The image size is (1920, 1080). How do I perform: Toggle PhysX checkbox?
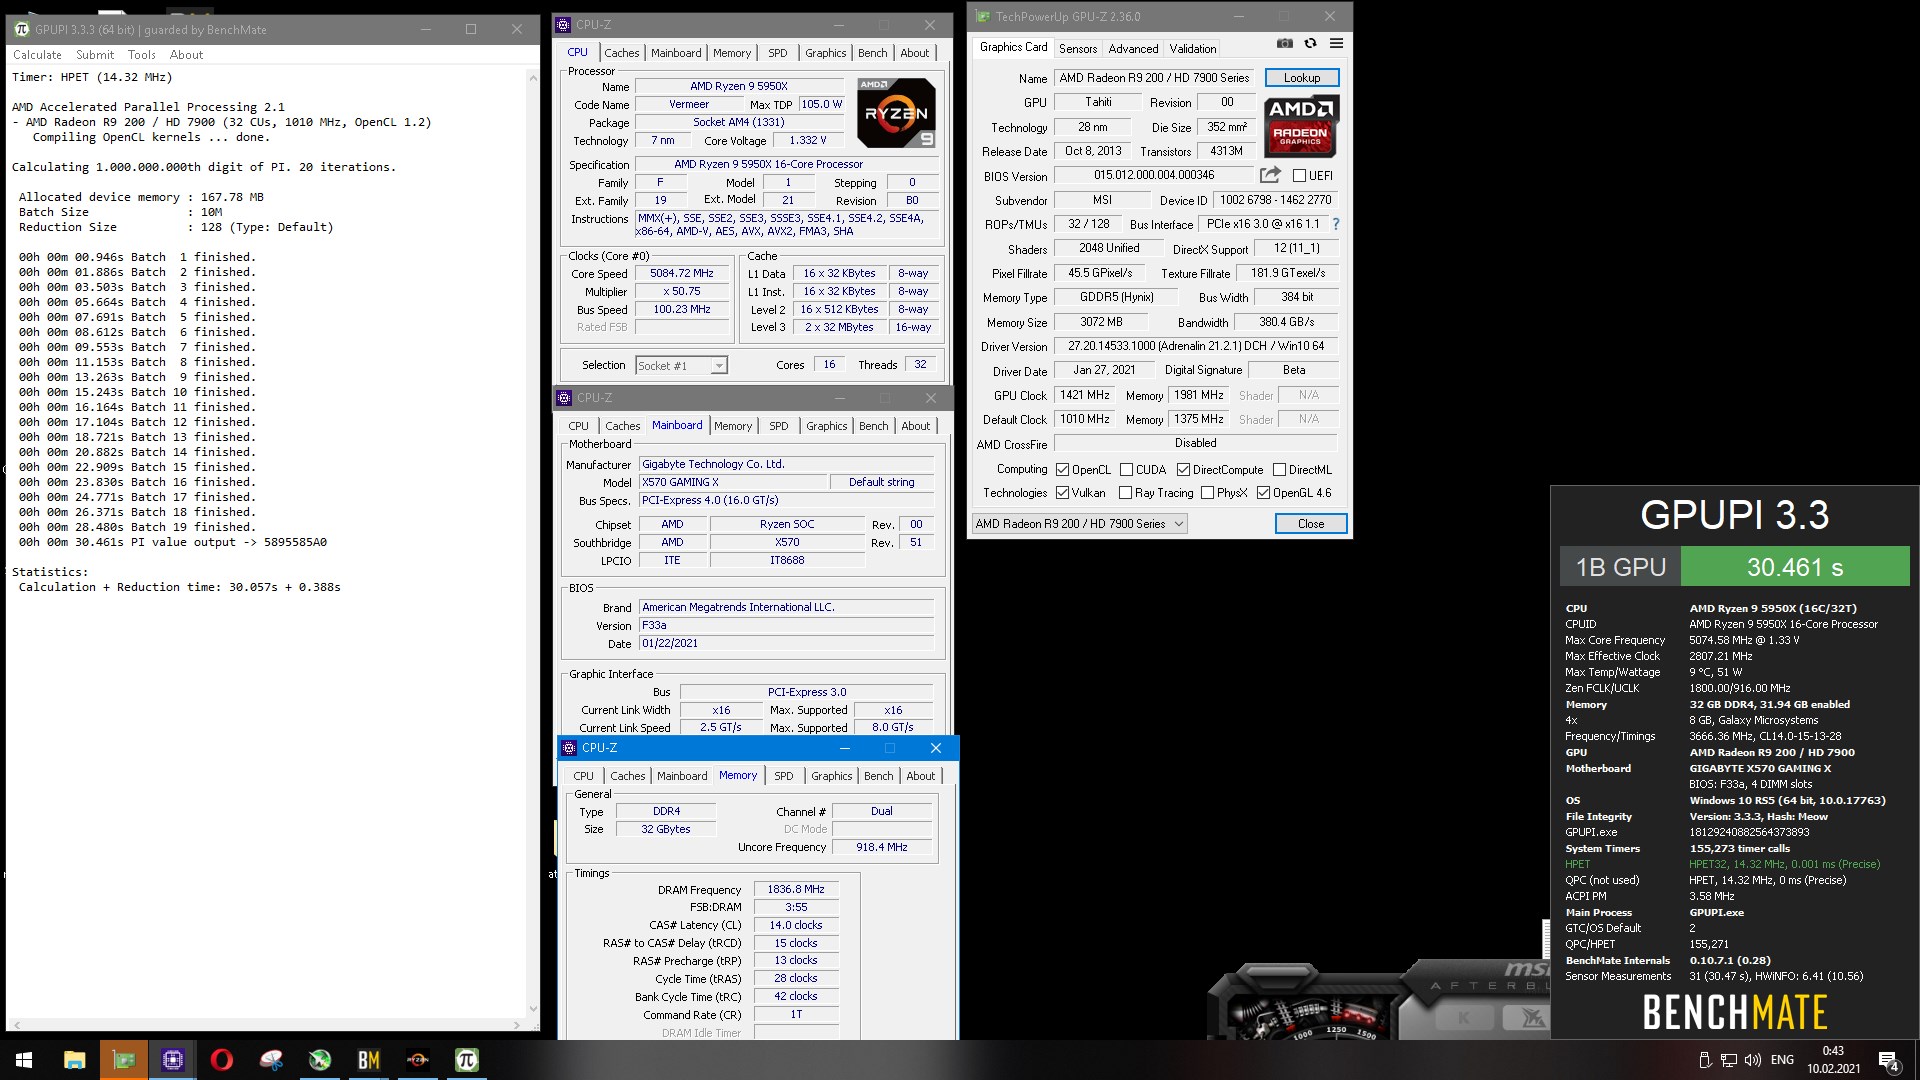pyautogui.click(x=1207, y=492)
